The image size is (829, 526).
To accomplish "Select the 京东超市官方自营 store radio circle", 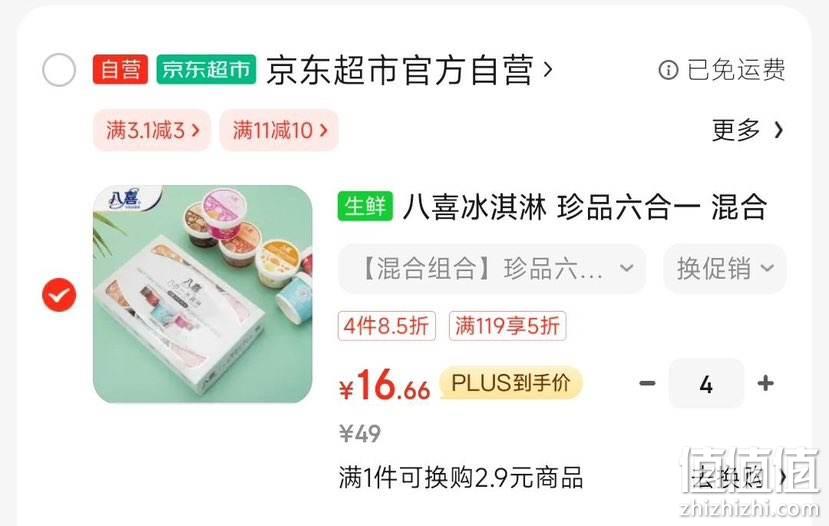I will pyautogui.click(x=59, y=70).
